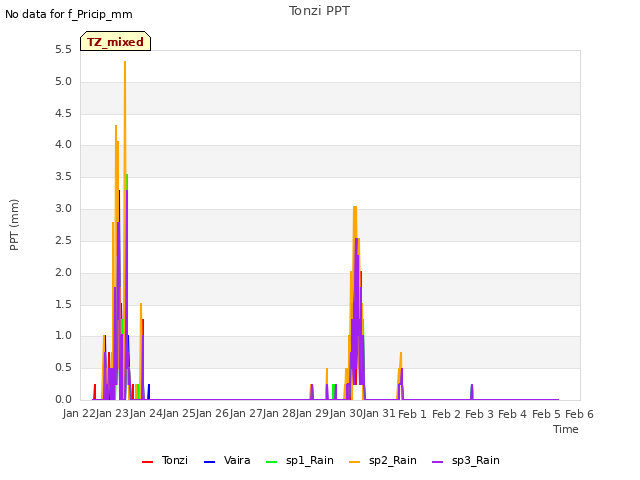Click the 4.5 y-axis tick label
This screenshot has width=640, height=480.
tap(63, 113)
